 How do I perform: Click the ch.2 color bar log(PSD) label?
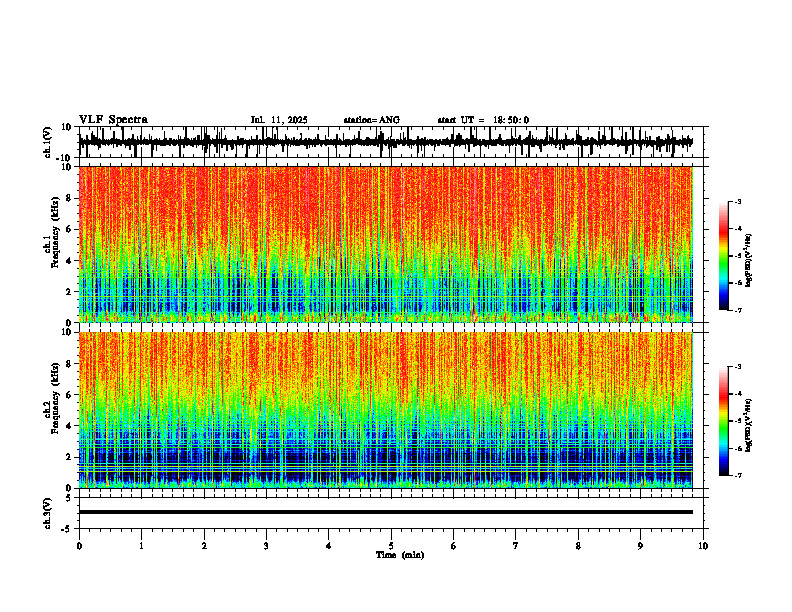tap(749, 423)
